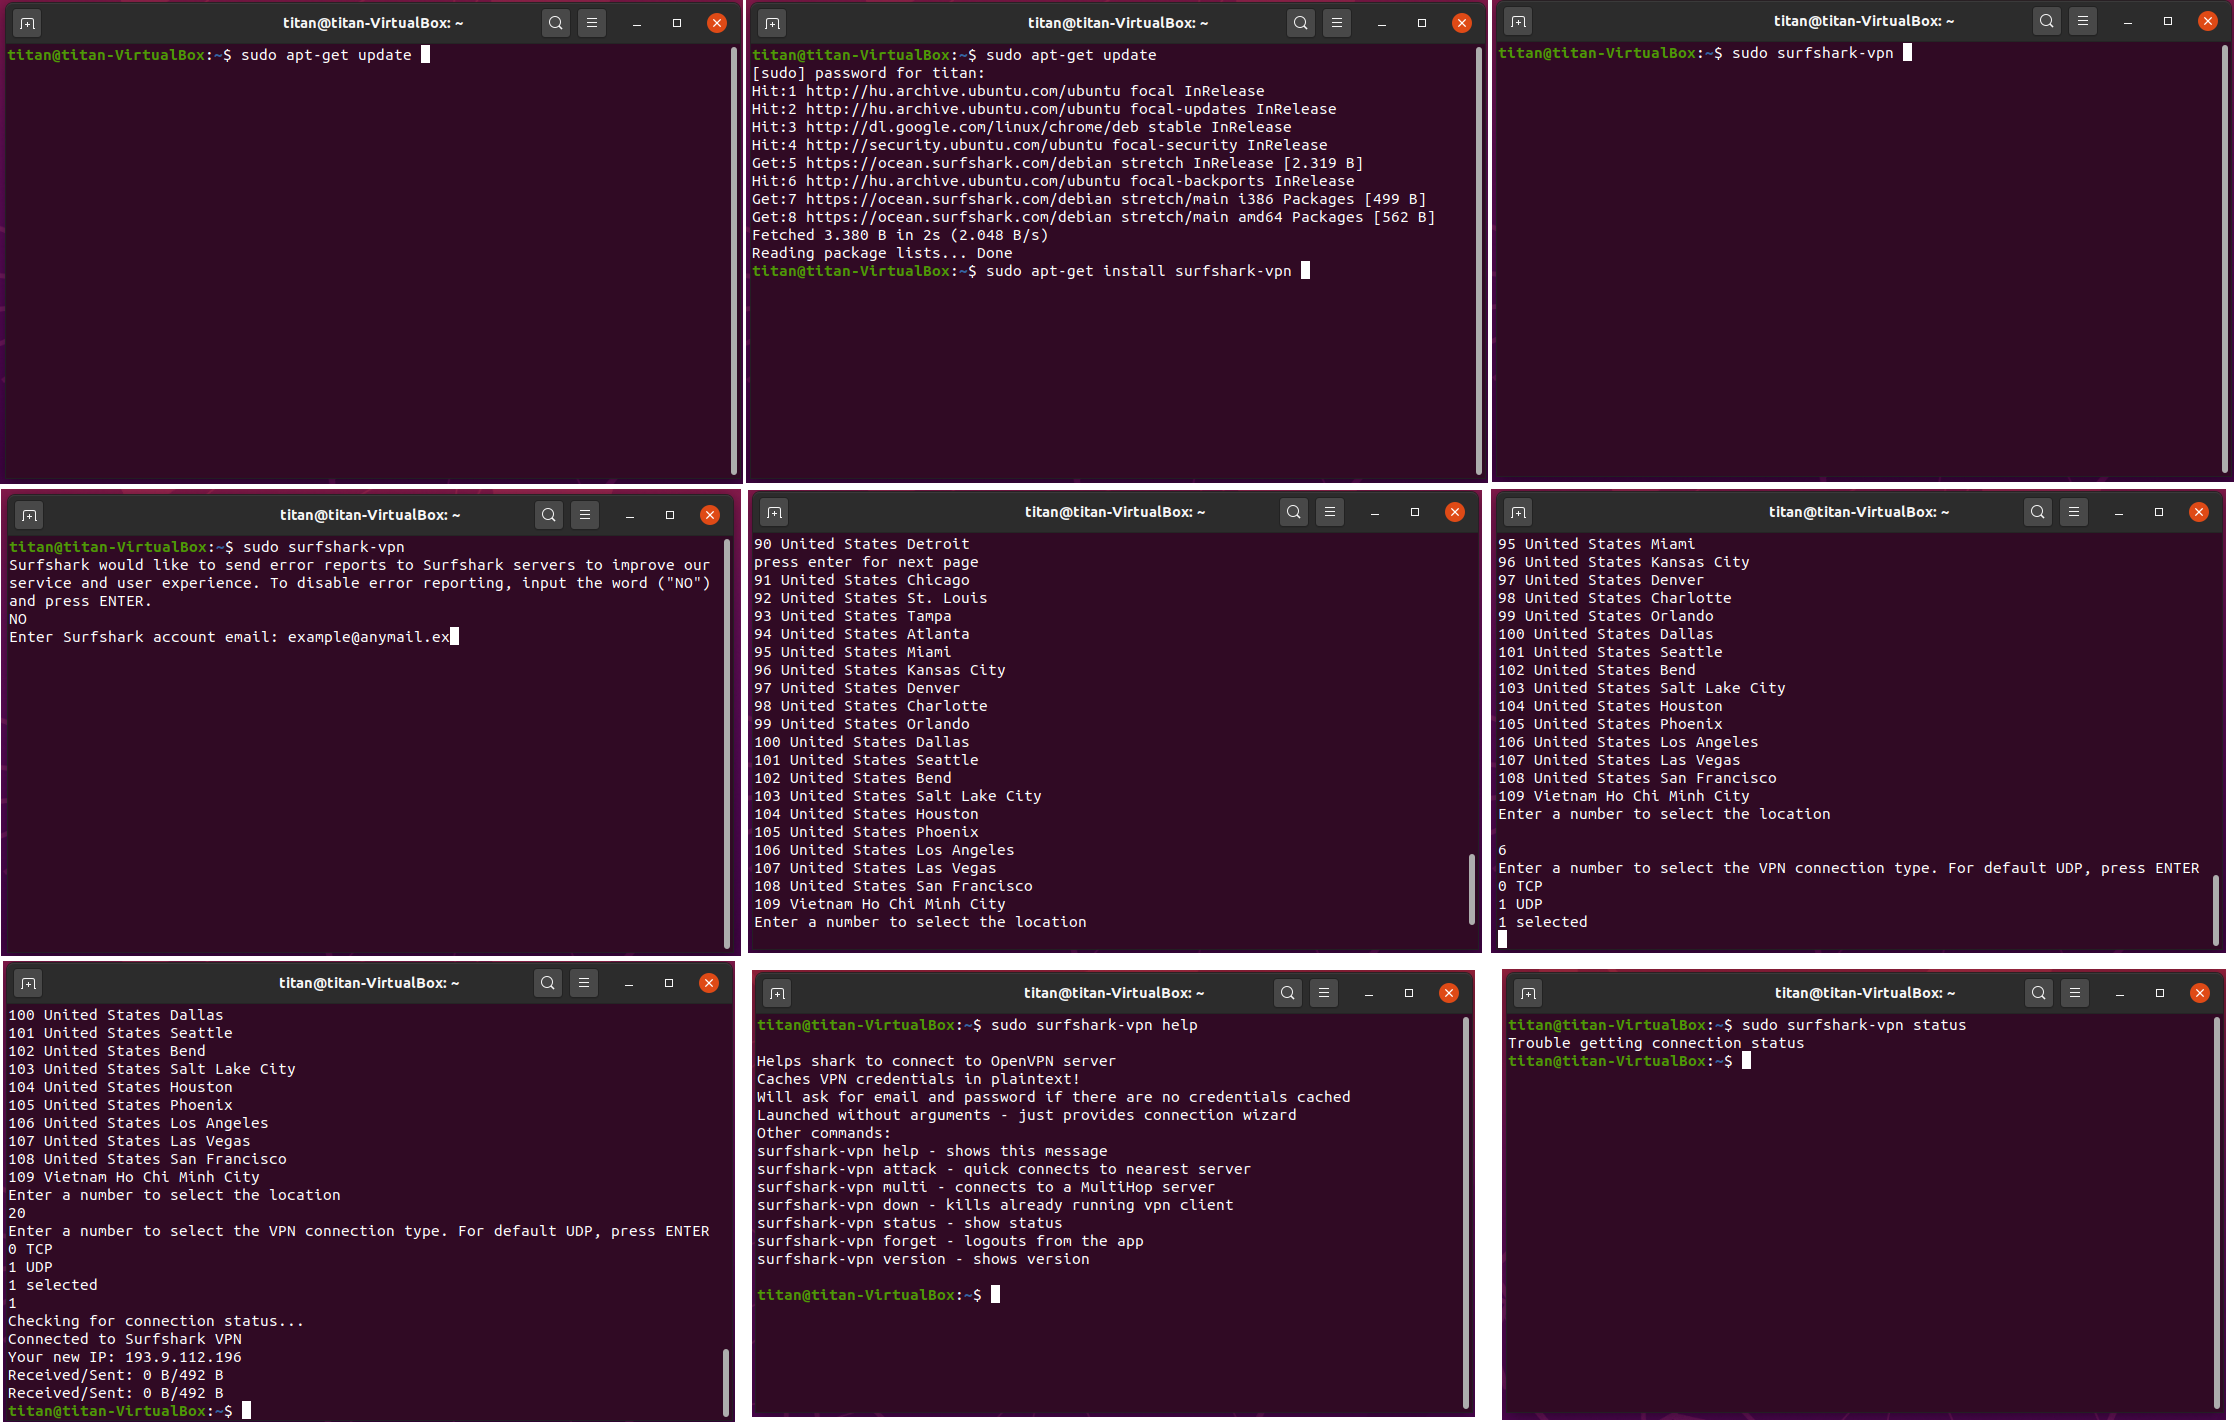Screen dimensions: 2234x1422
Task: Search in terminal listing '90 United States Detroit'
Action: tap(1294, 512)
